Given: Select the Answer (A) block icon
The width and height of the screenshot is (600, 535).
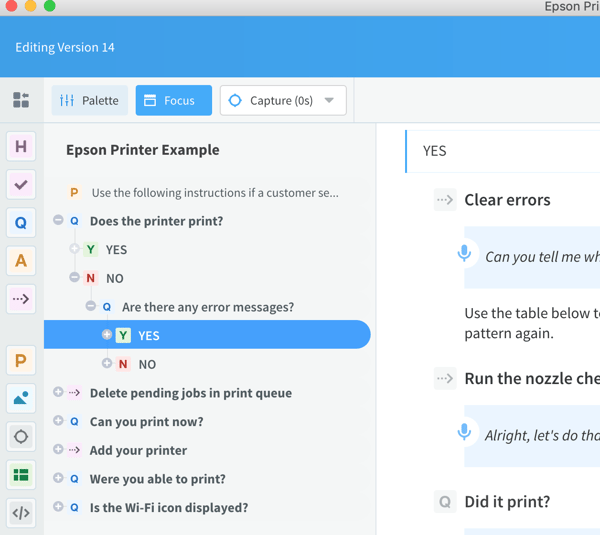Looking at the screenshot, I should (21, 261).
